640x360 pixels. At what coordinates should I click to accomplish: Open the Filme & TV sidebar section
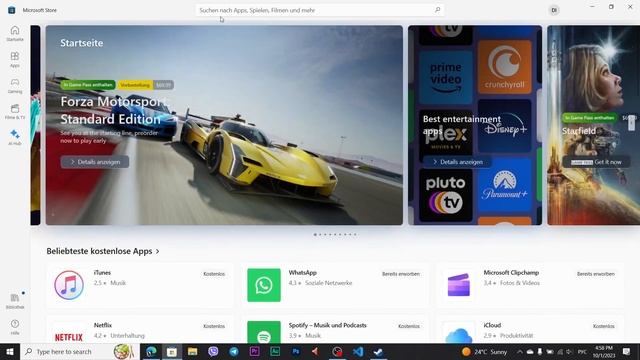(x=15, y=111)
